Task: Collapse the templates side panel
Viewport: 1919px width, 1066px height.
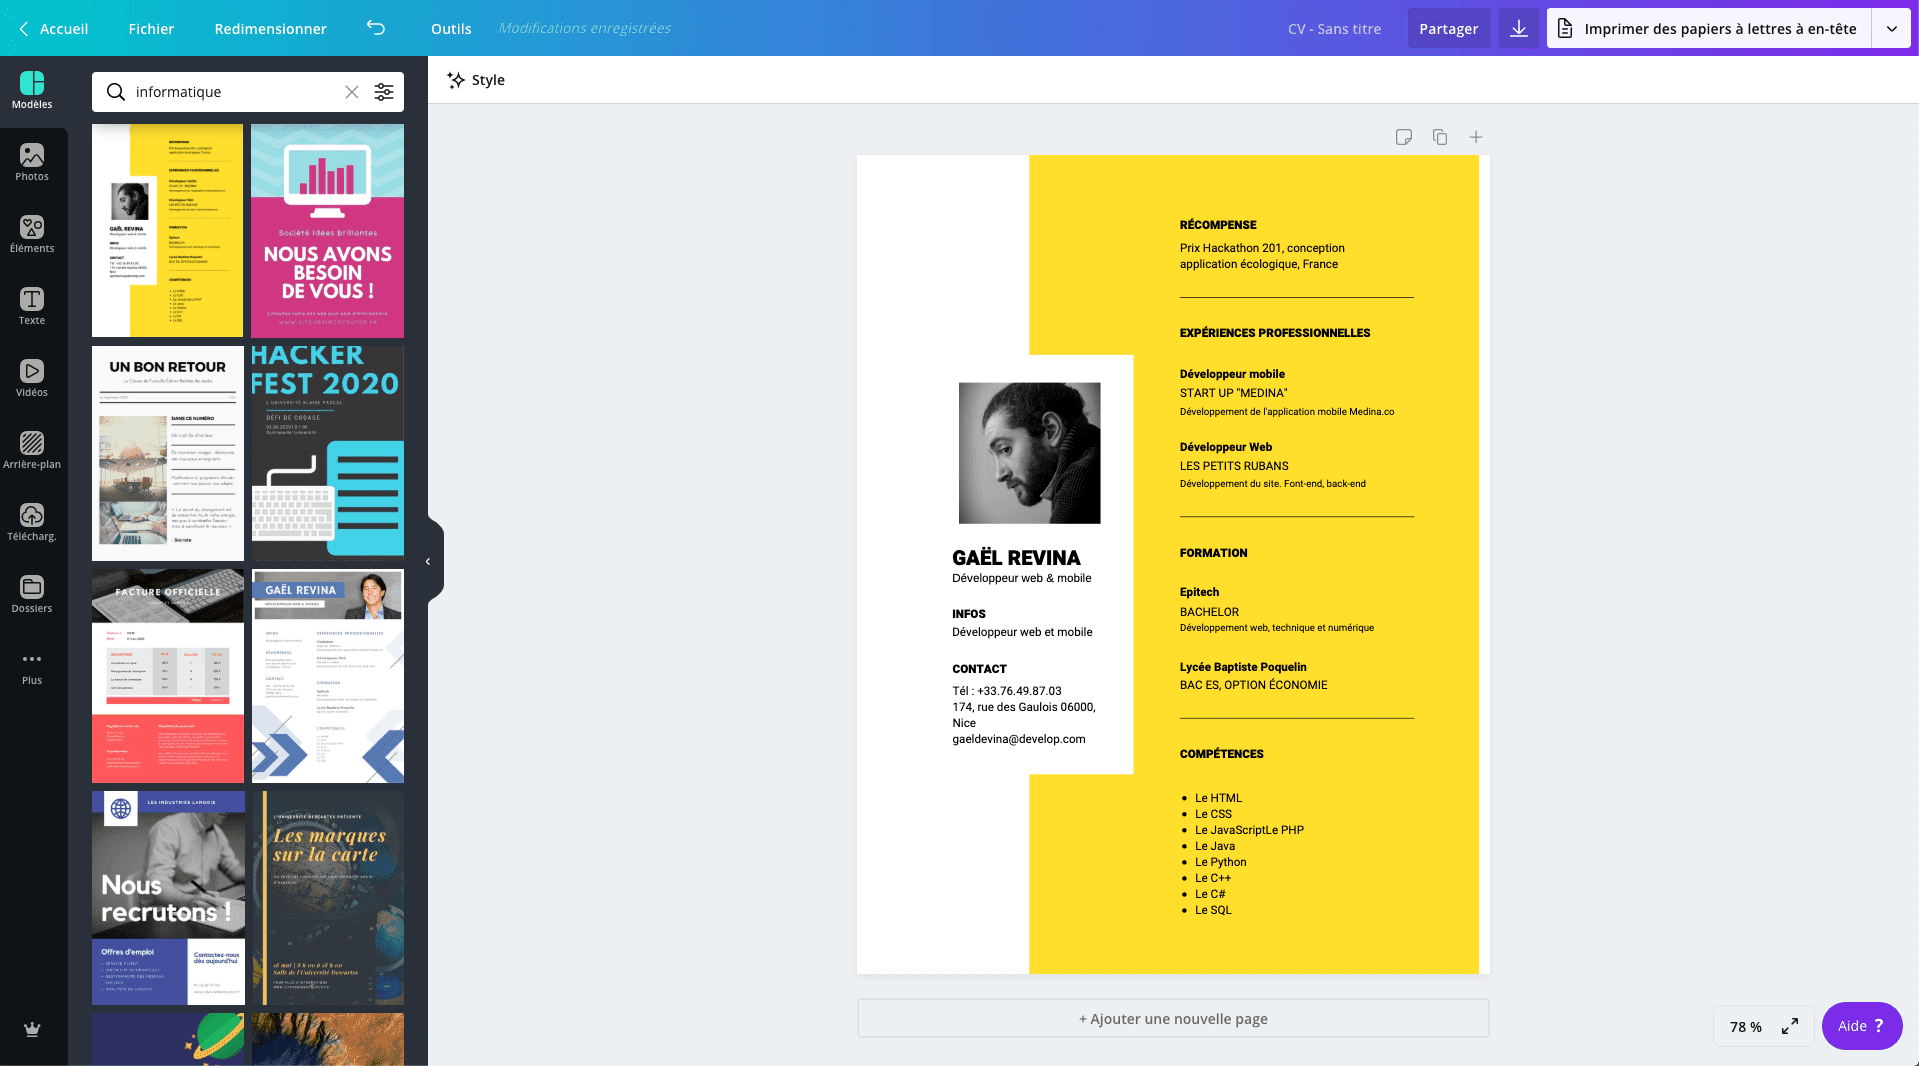Action: coord(428,561)
